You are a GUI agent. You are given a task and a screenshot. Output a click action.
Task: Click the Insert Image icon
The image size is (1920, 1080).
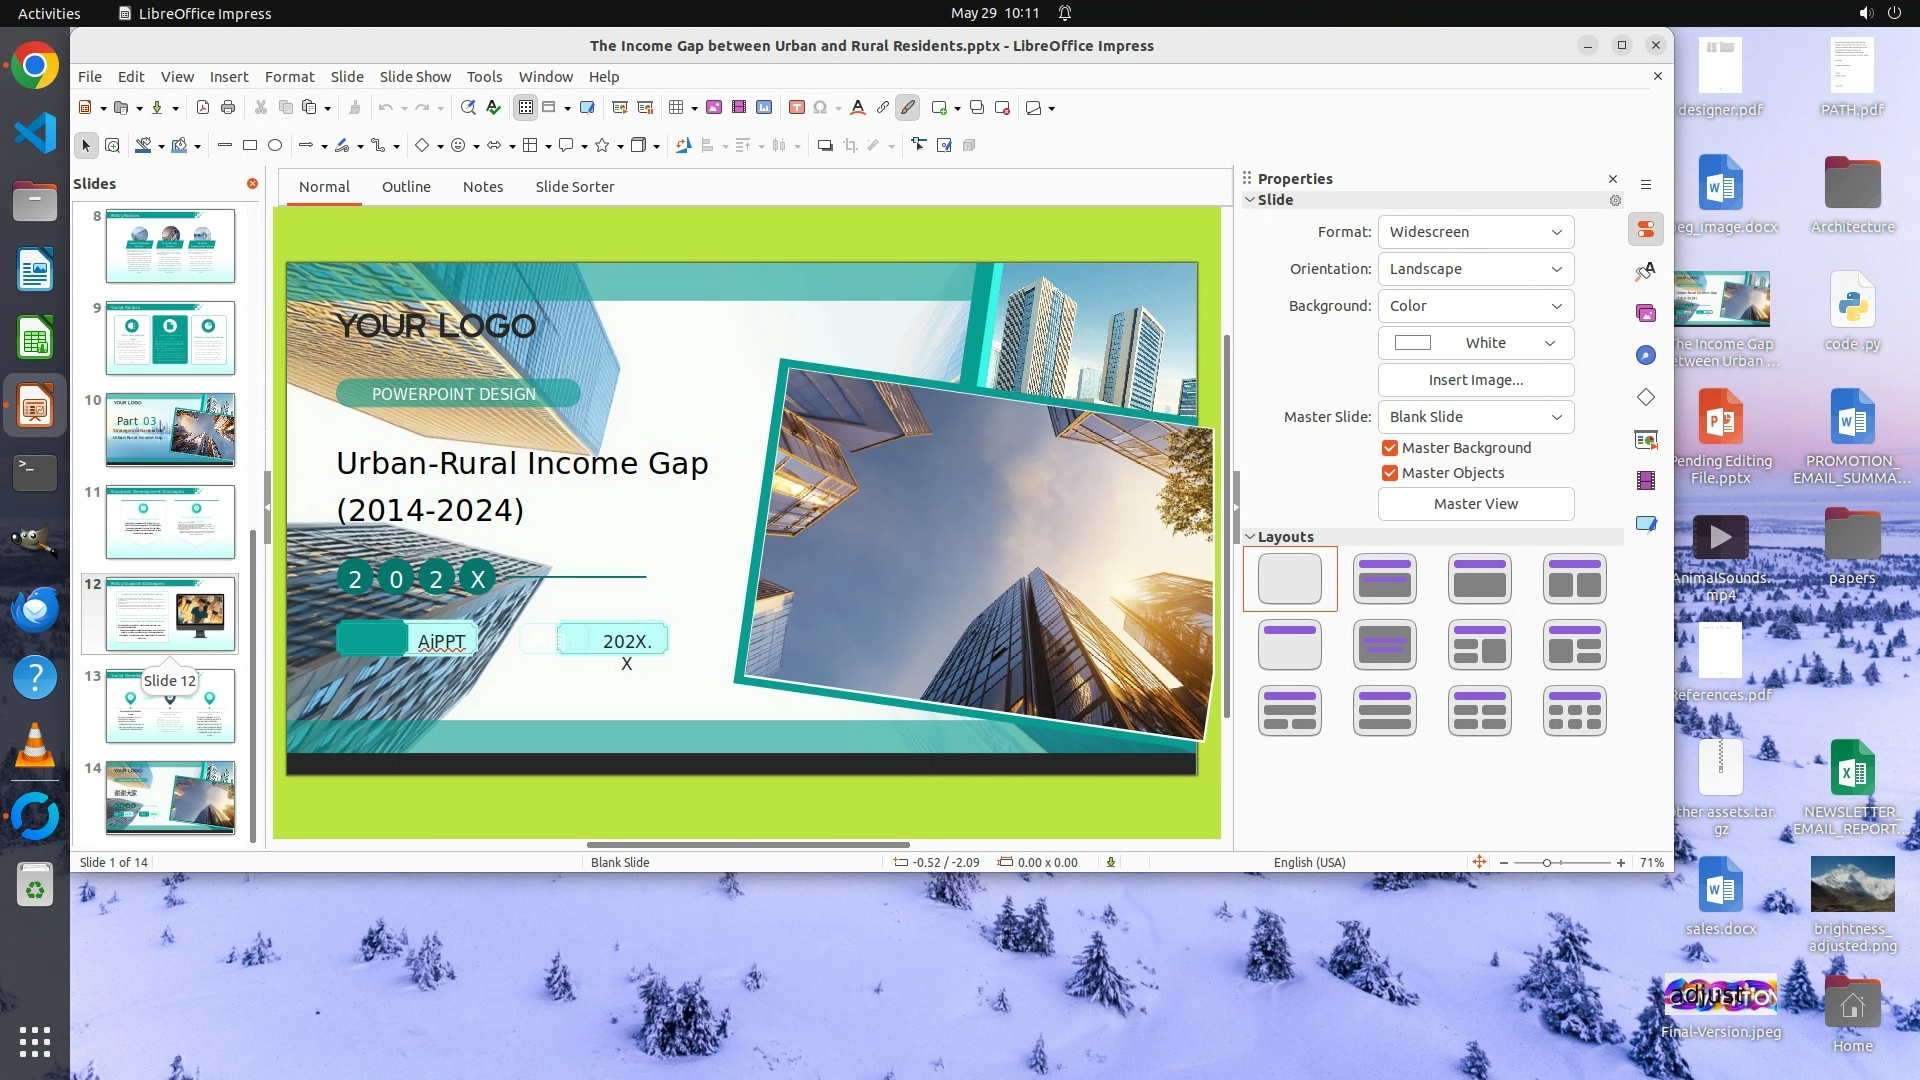tap(714, 108)
